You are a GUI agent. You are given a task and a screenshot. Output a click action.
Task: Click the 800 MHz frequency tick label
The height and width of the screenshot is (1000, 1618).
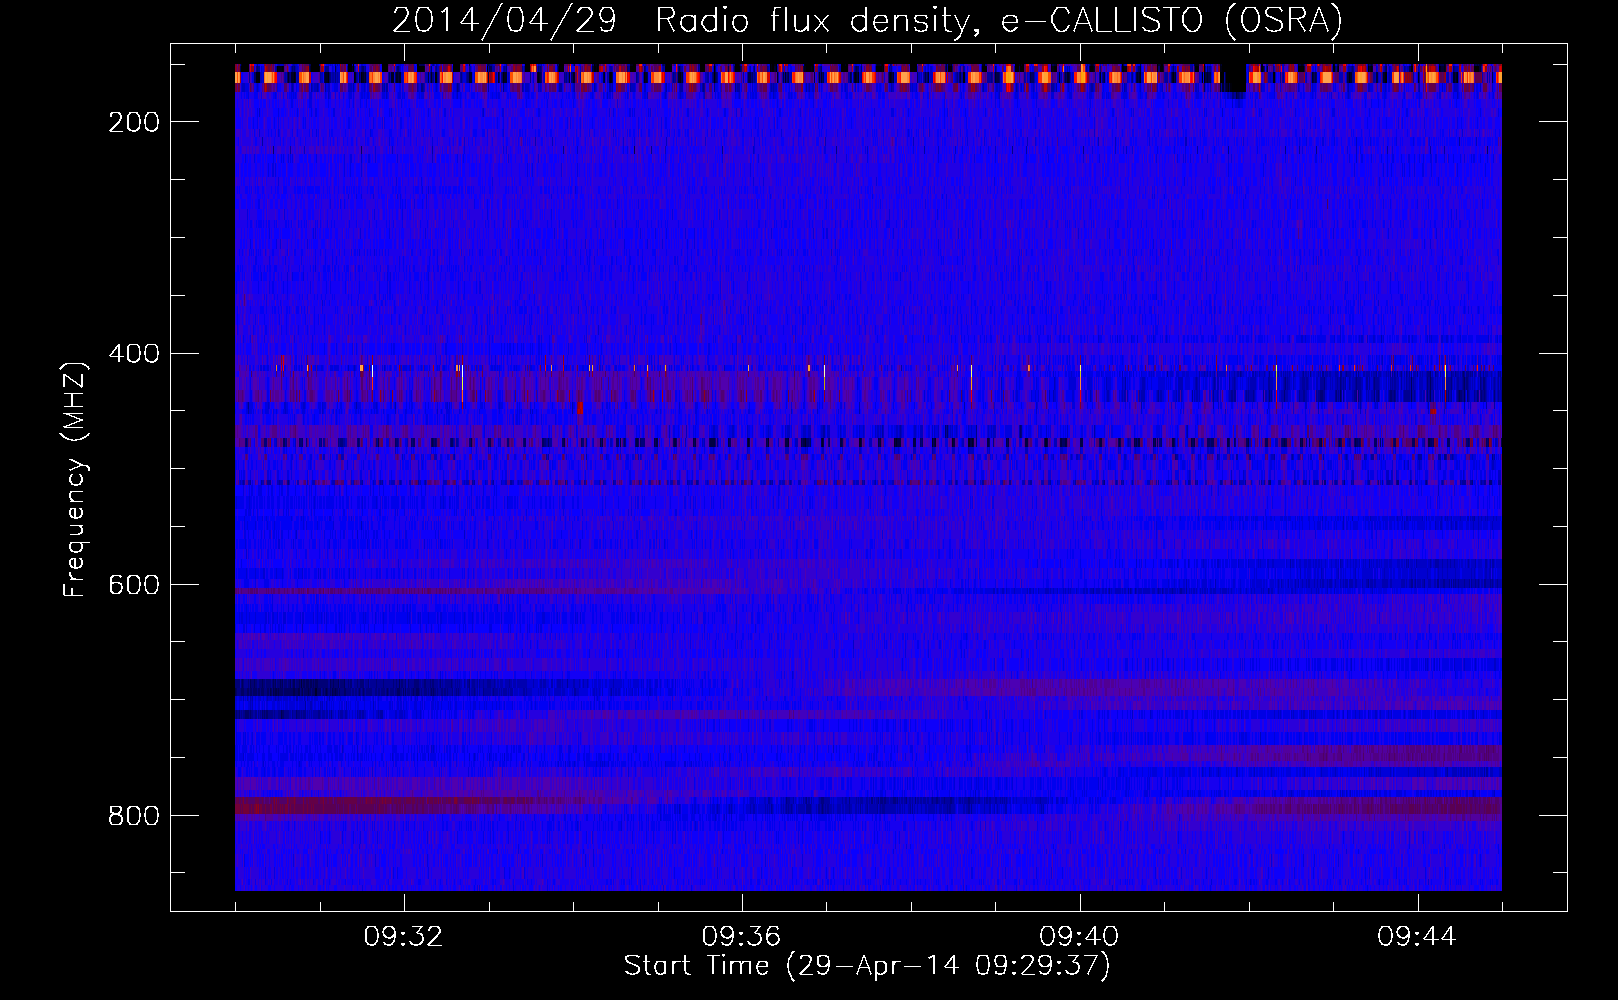(x=134, y=816)
